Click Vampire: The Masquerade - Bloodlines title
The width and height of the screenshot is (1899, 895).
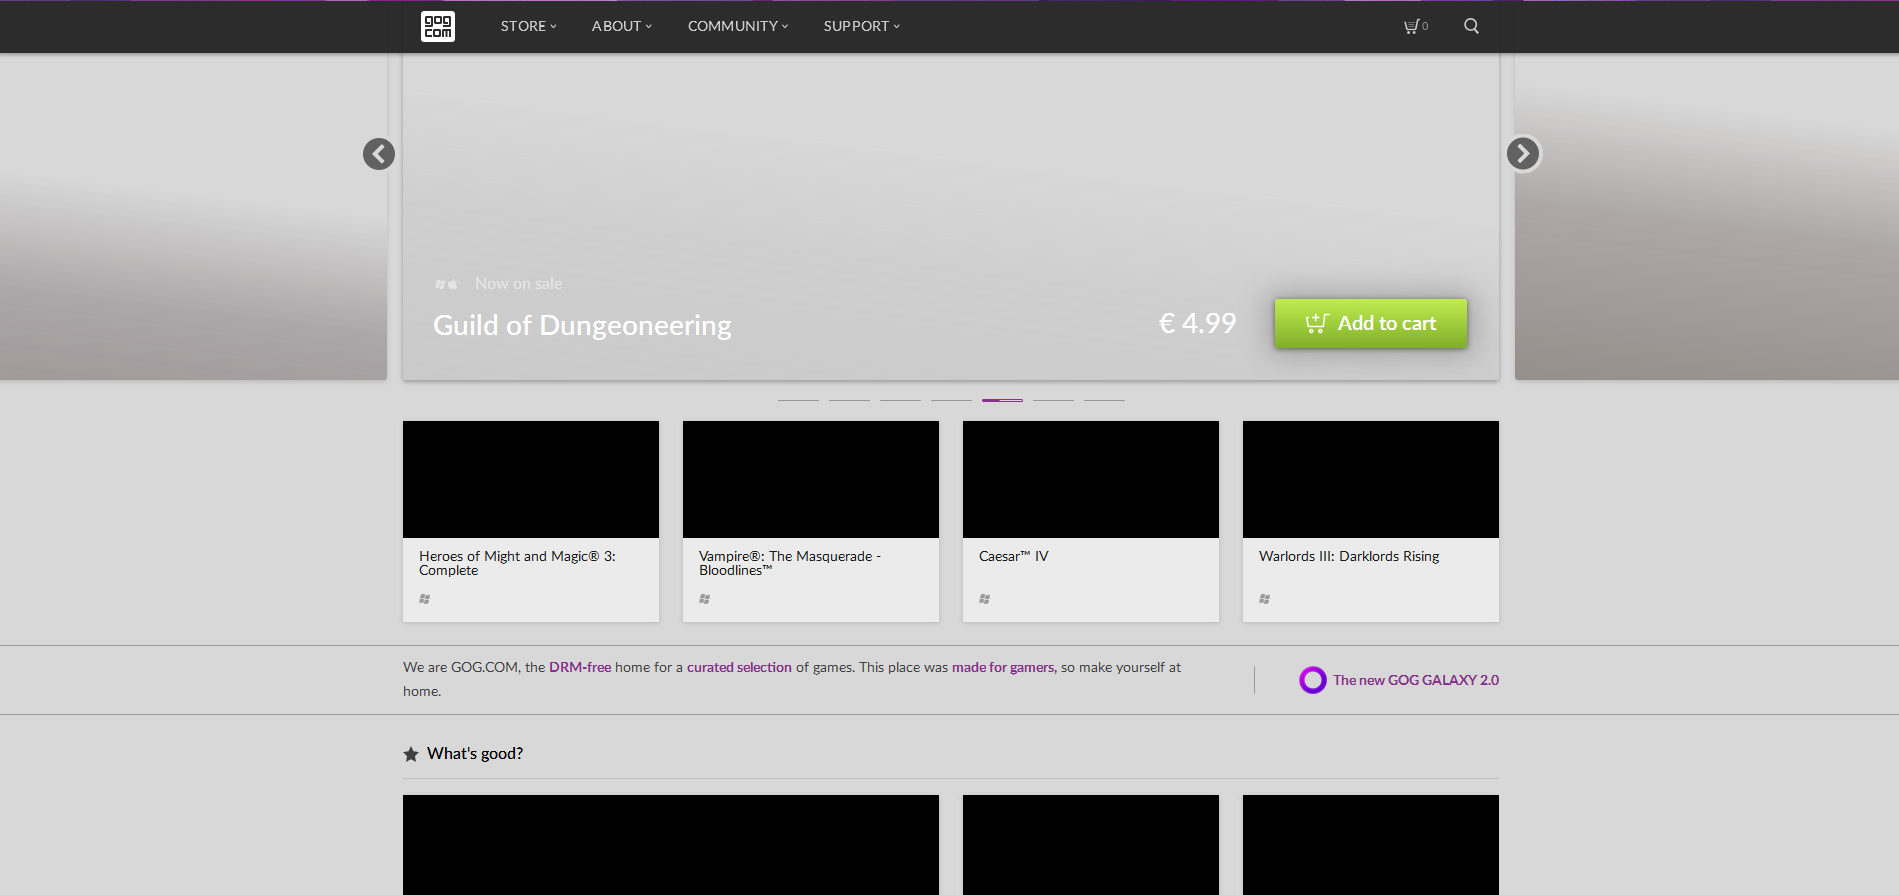[790, 563]
